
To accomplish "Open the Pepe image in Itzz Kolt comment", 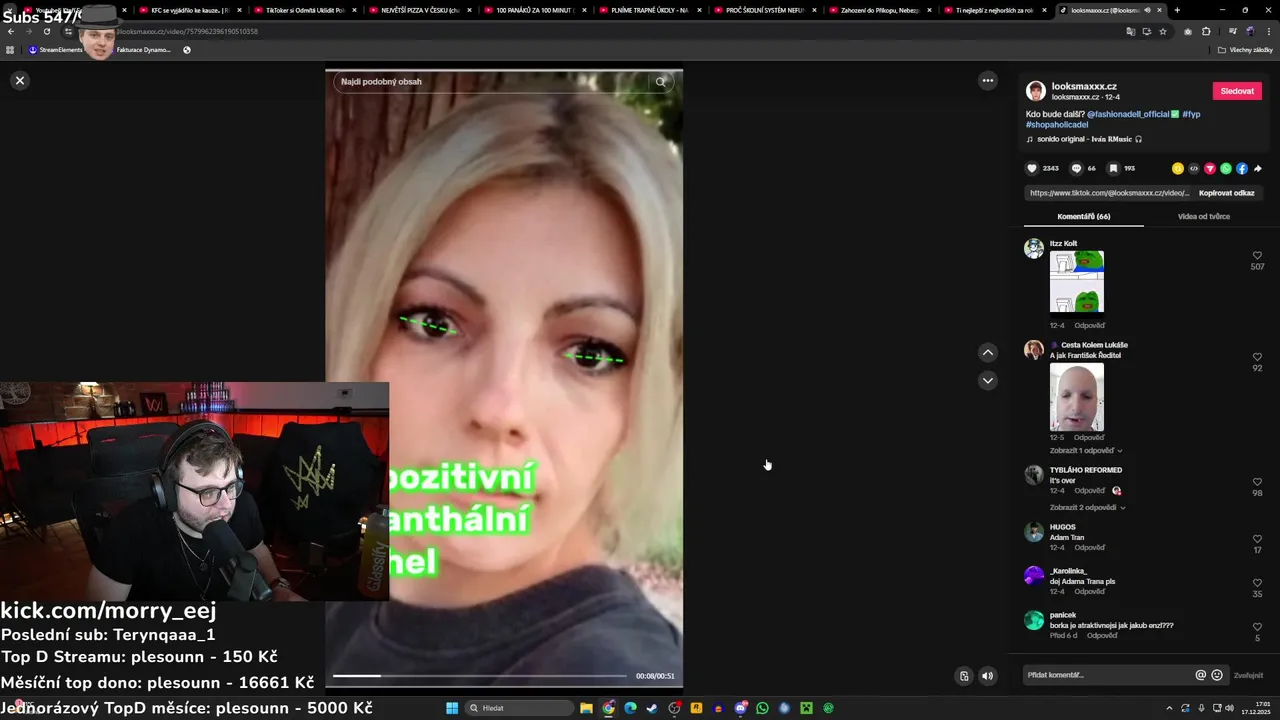I will point(1077,281).
